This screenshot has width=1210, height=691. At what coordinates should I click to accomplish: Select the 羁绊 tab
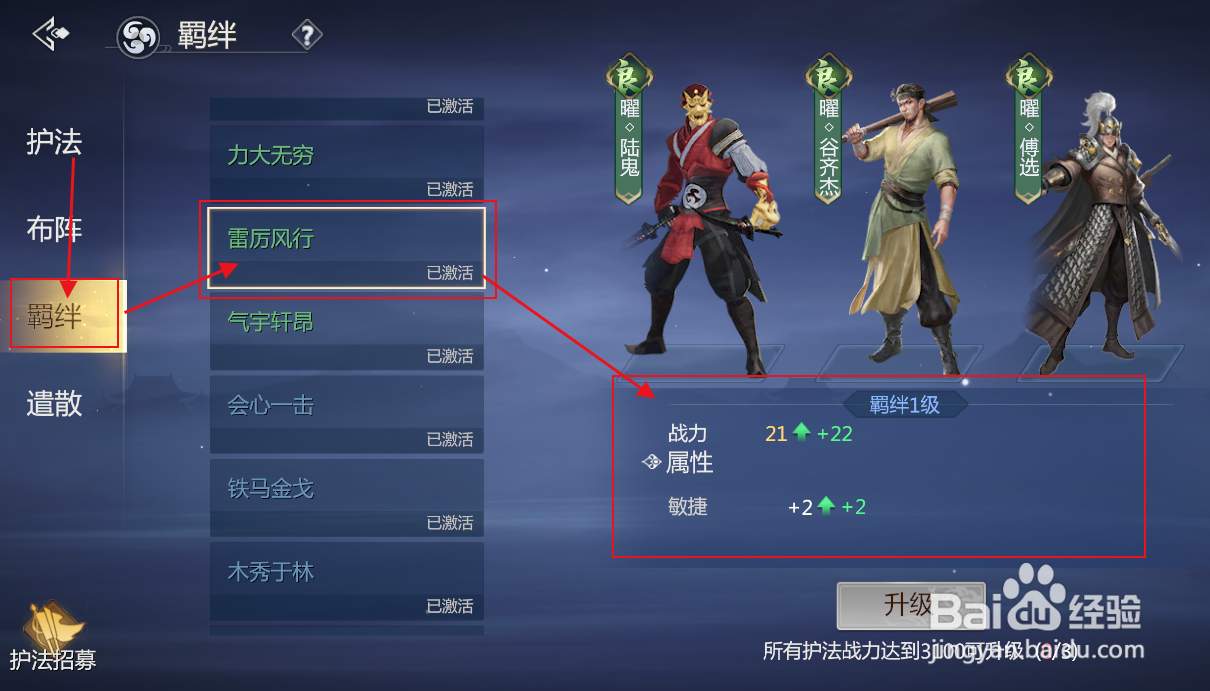[x=65, y=315]
